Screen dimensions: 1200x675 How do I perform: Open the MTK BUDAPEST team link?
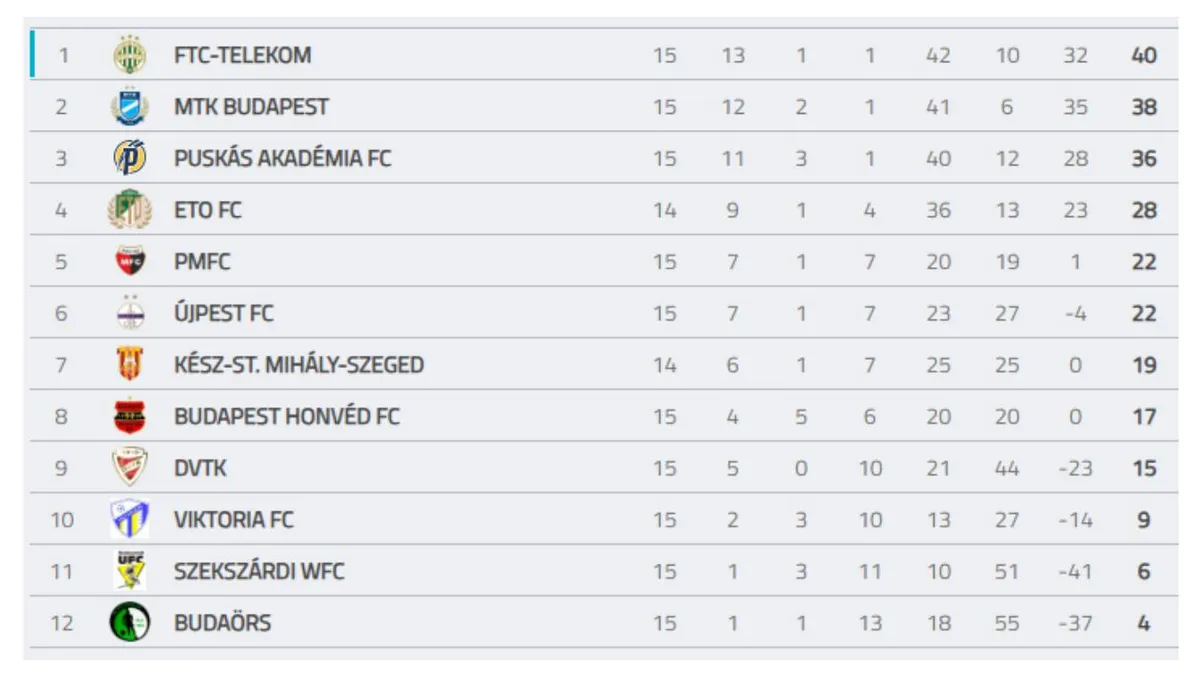pos(251,107)
